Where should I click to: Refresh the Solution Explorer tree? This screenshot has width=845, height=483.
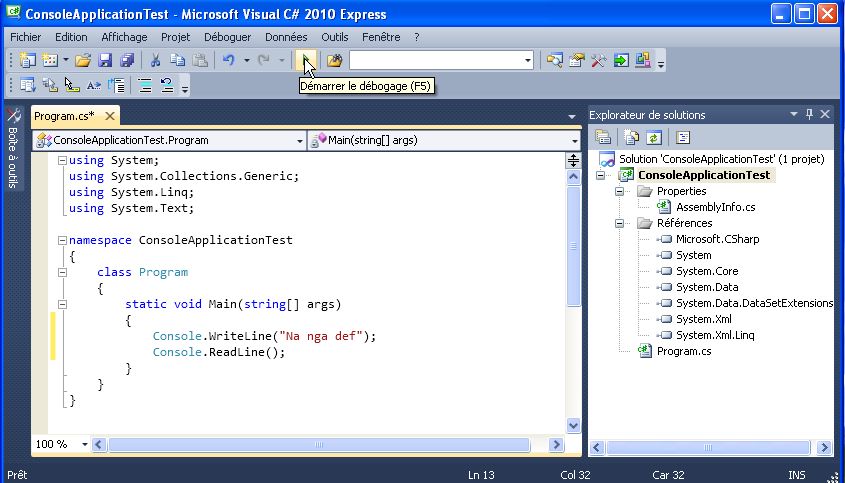coord(654,137)
